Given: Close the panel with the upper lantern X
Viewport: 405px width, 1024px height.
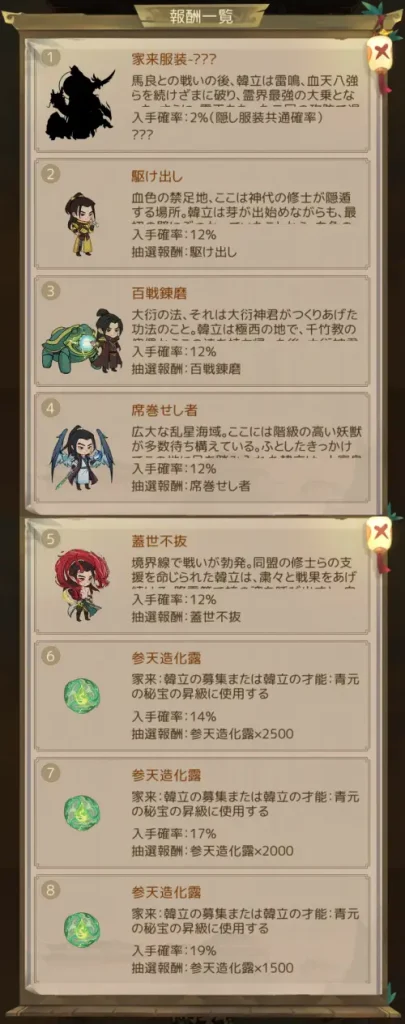Looking at the screenshot, I should pyautogui.click(x=381, y=53).
